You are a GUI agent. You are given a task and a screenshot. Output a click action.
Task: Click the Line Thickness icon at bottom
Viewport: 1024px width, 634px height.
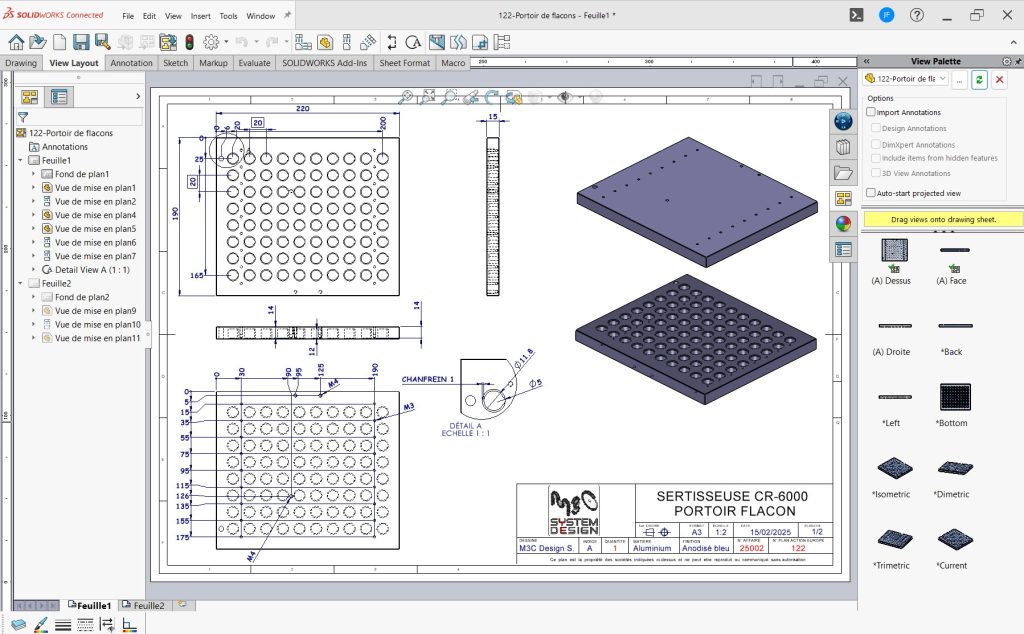coord(62,625)
